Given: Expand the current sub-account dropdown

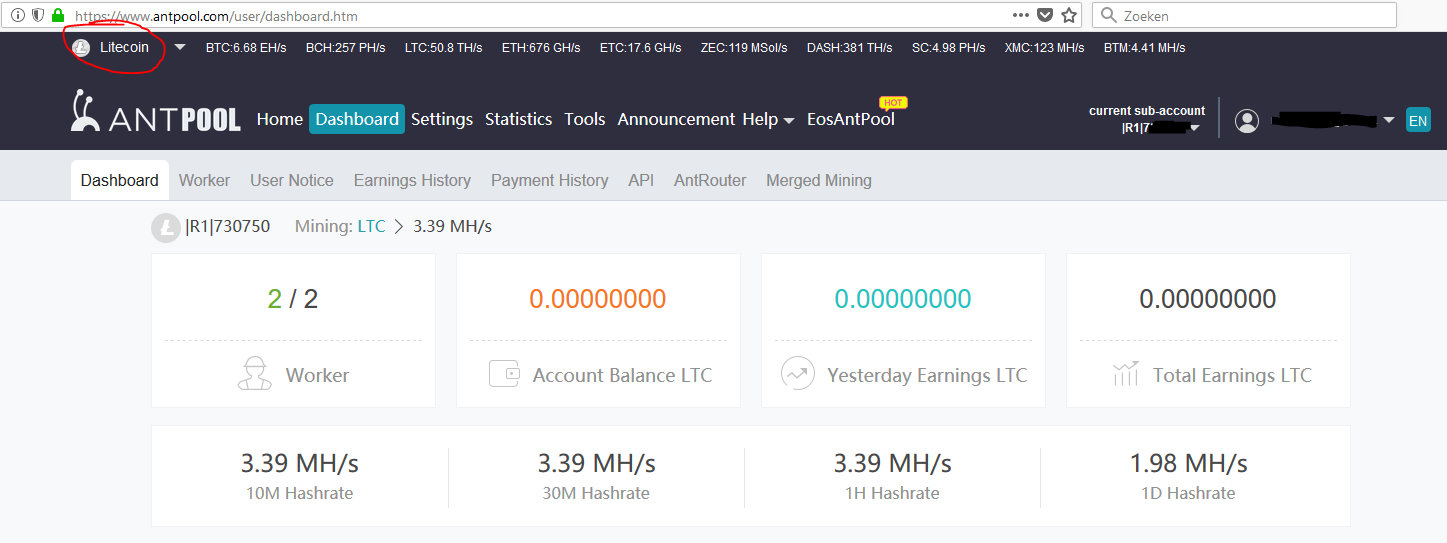Looking at the screenshot, I should coord(1194,128).
